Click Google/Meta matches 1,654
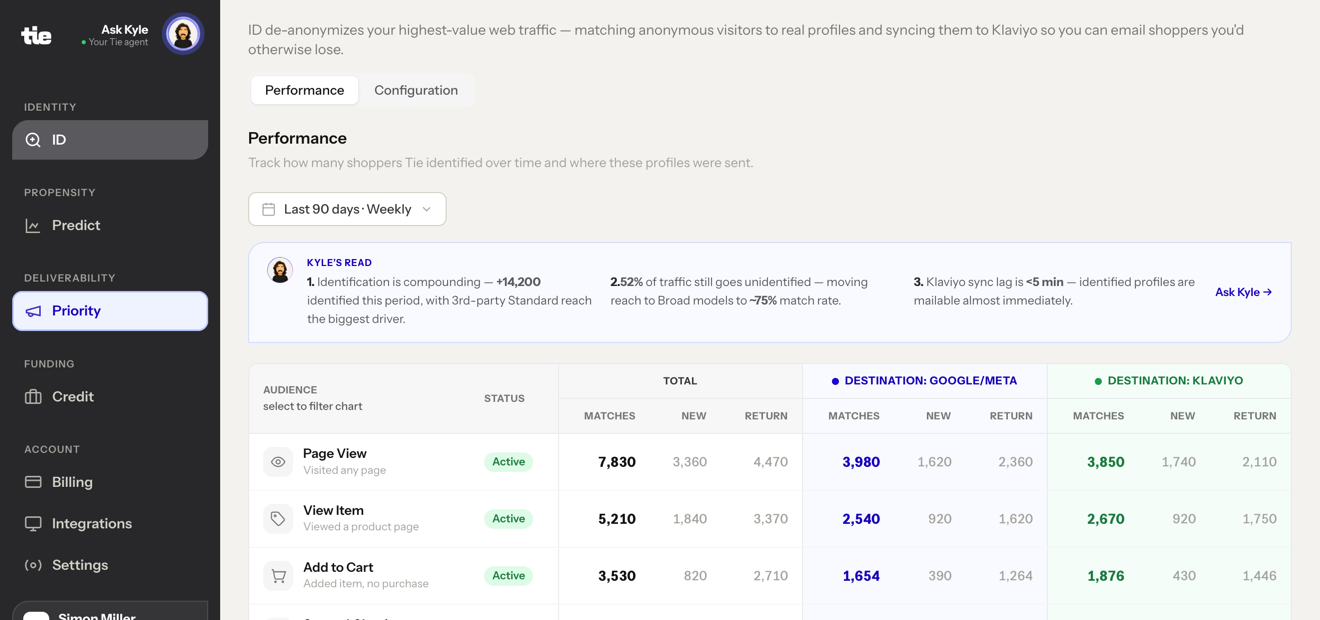This screenshot has width=1320, height=620. point(861,576)
